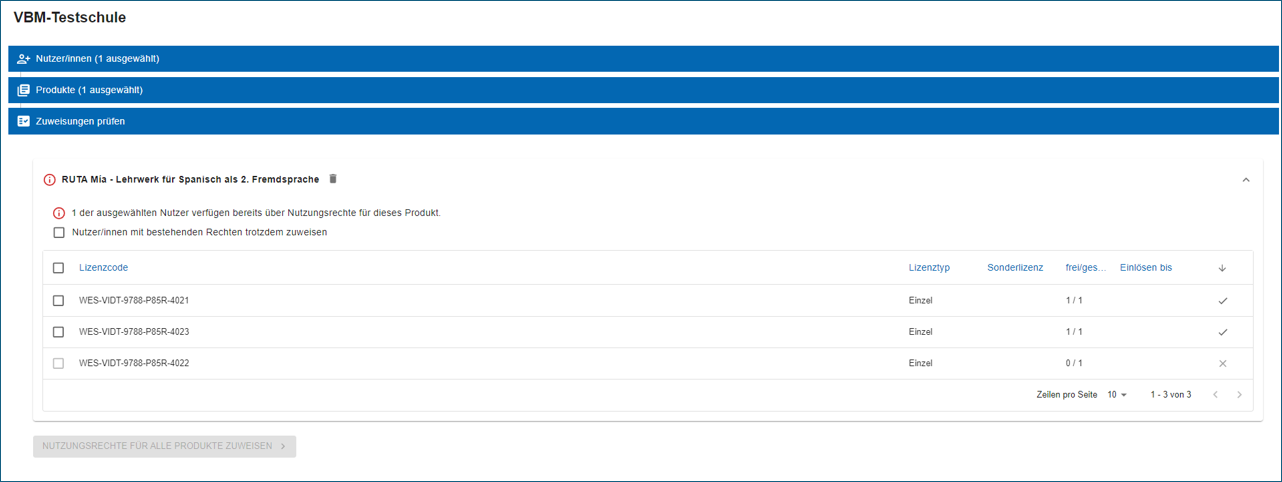Sort table by Lizenzcode column header
1282x482 pixels.
coord(103,268)
